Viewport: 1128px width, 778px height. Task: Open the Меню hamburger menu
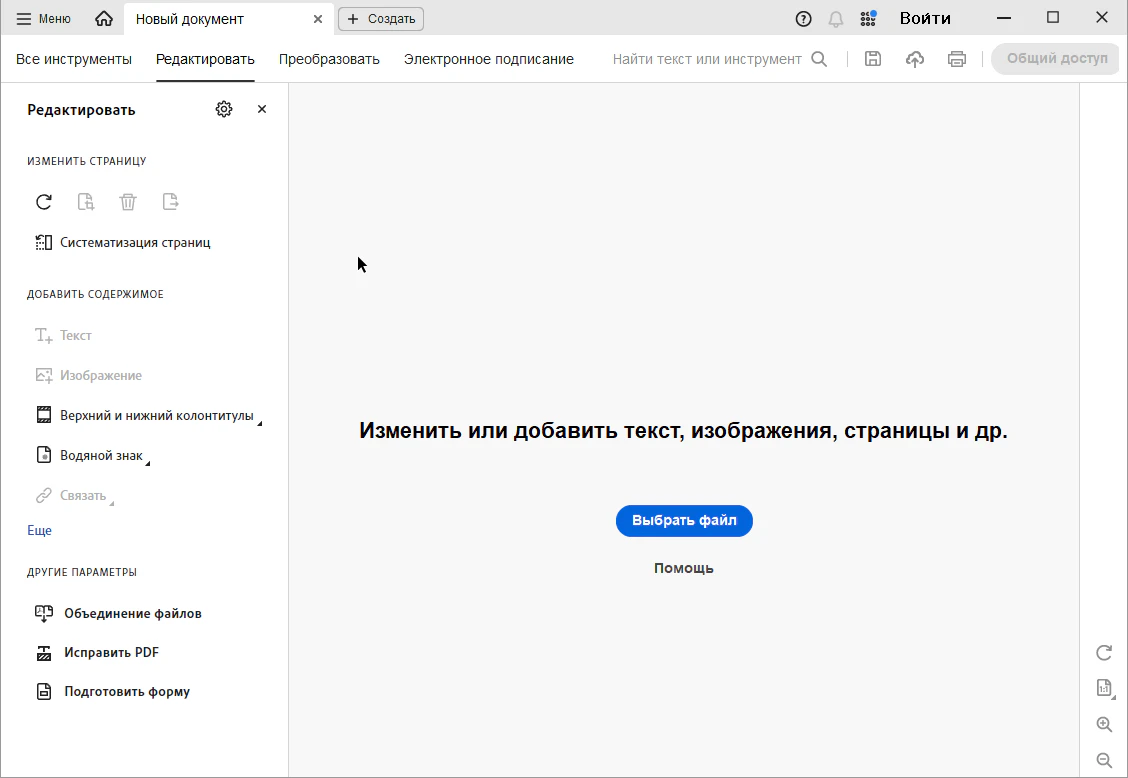coord(44,19)
